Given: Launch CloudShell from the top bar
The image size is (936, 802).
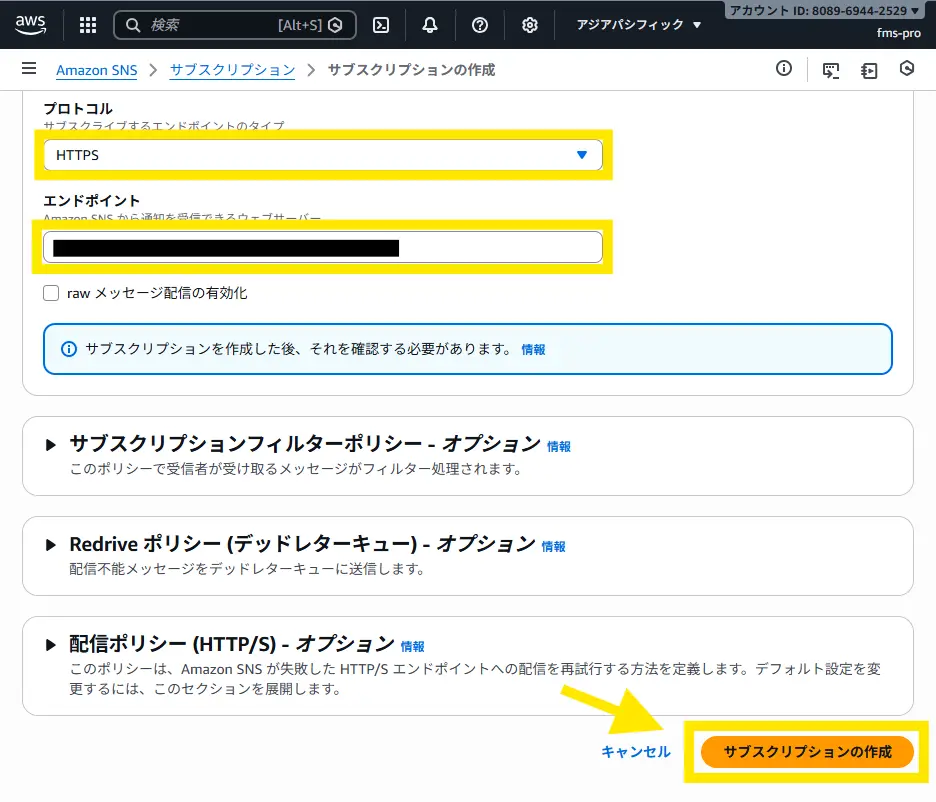Looking at the screenshot, I should 380,25.
